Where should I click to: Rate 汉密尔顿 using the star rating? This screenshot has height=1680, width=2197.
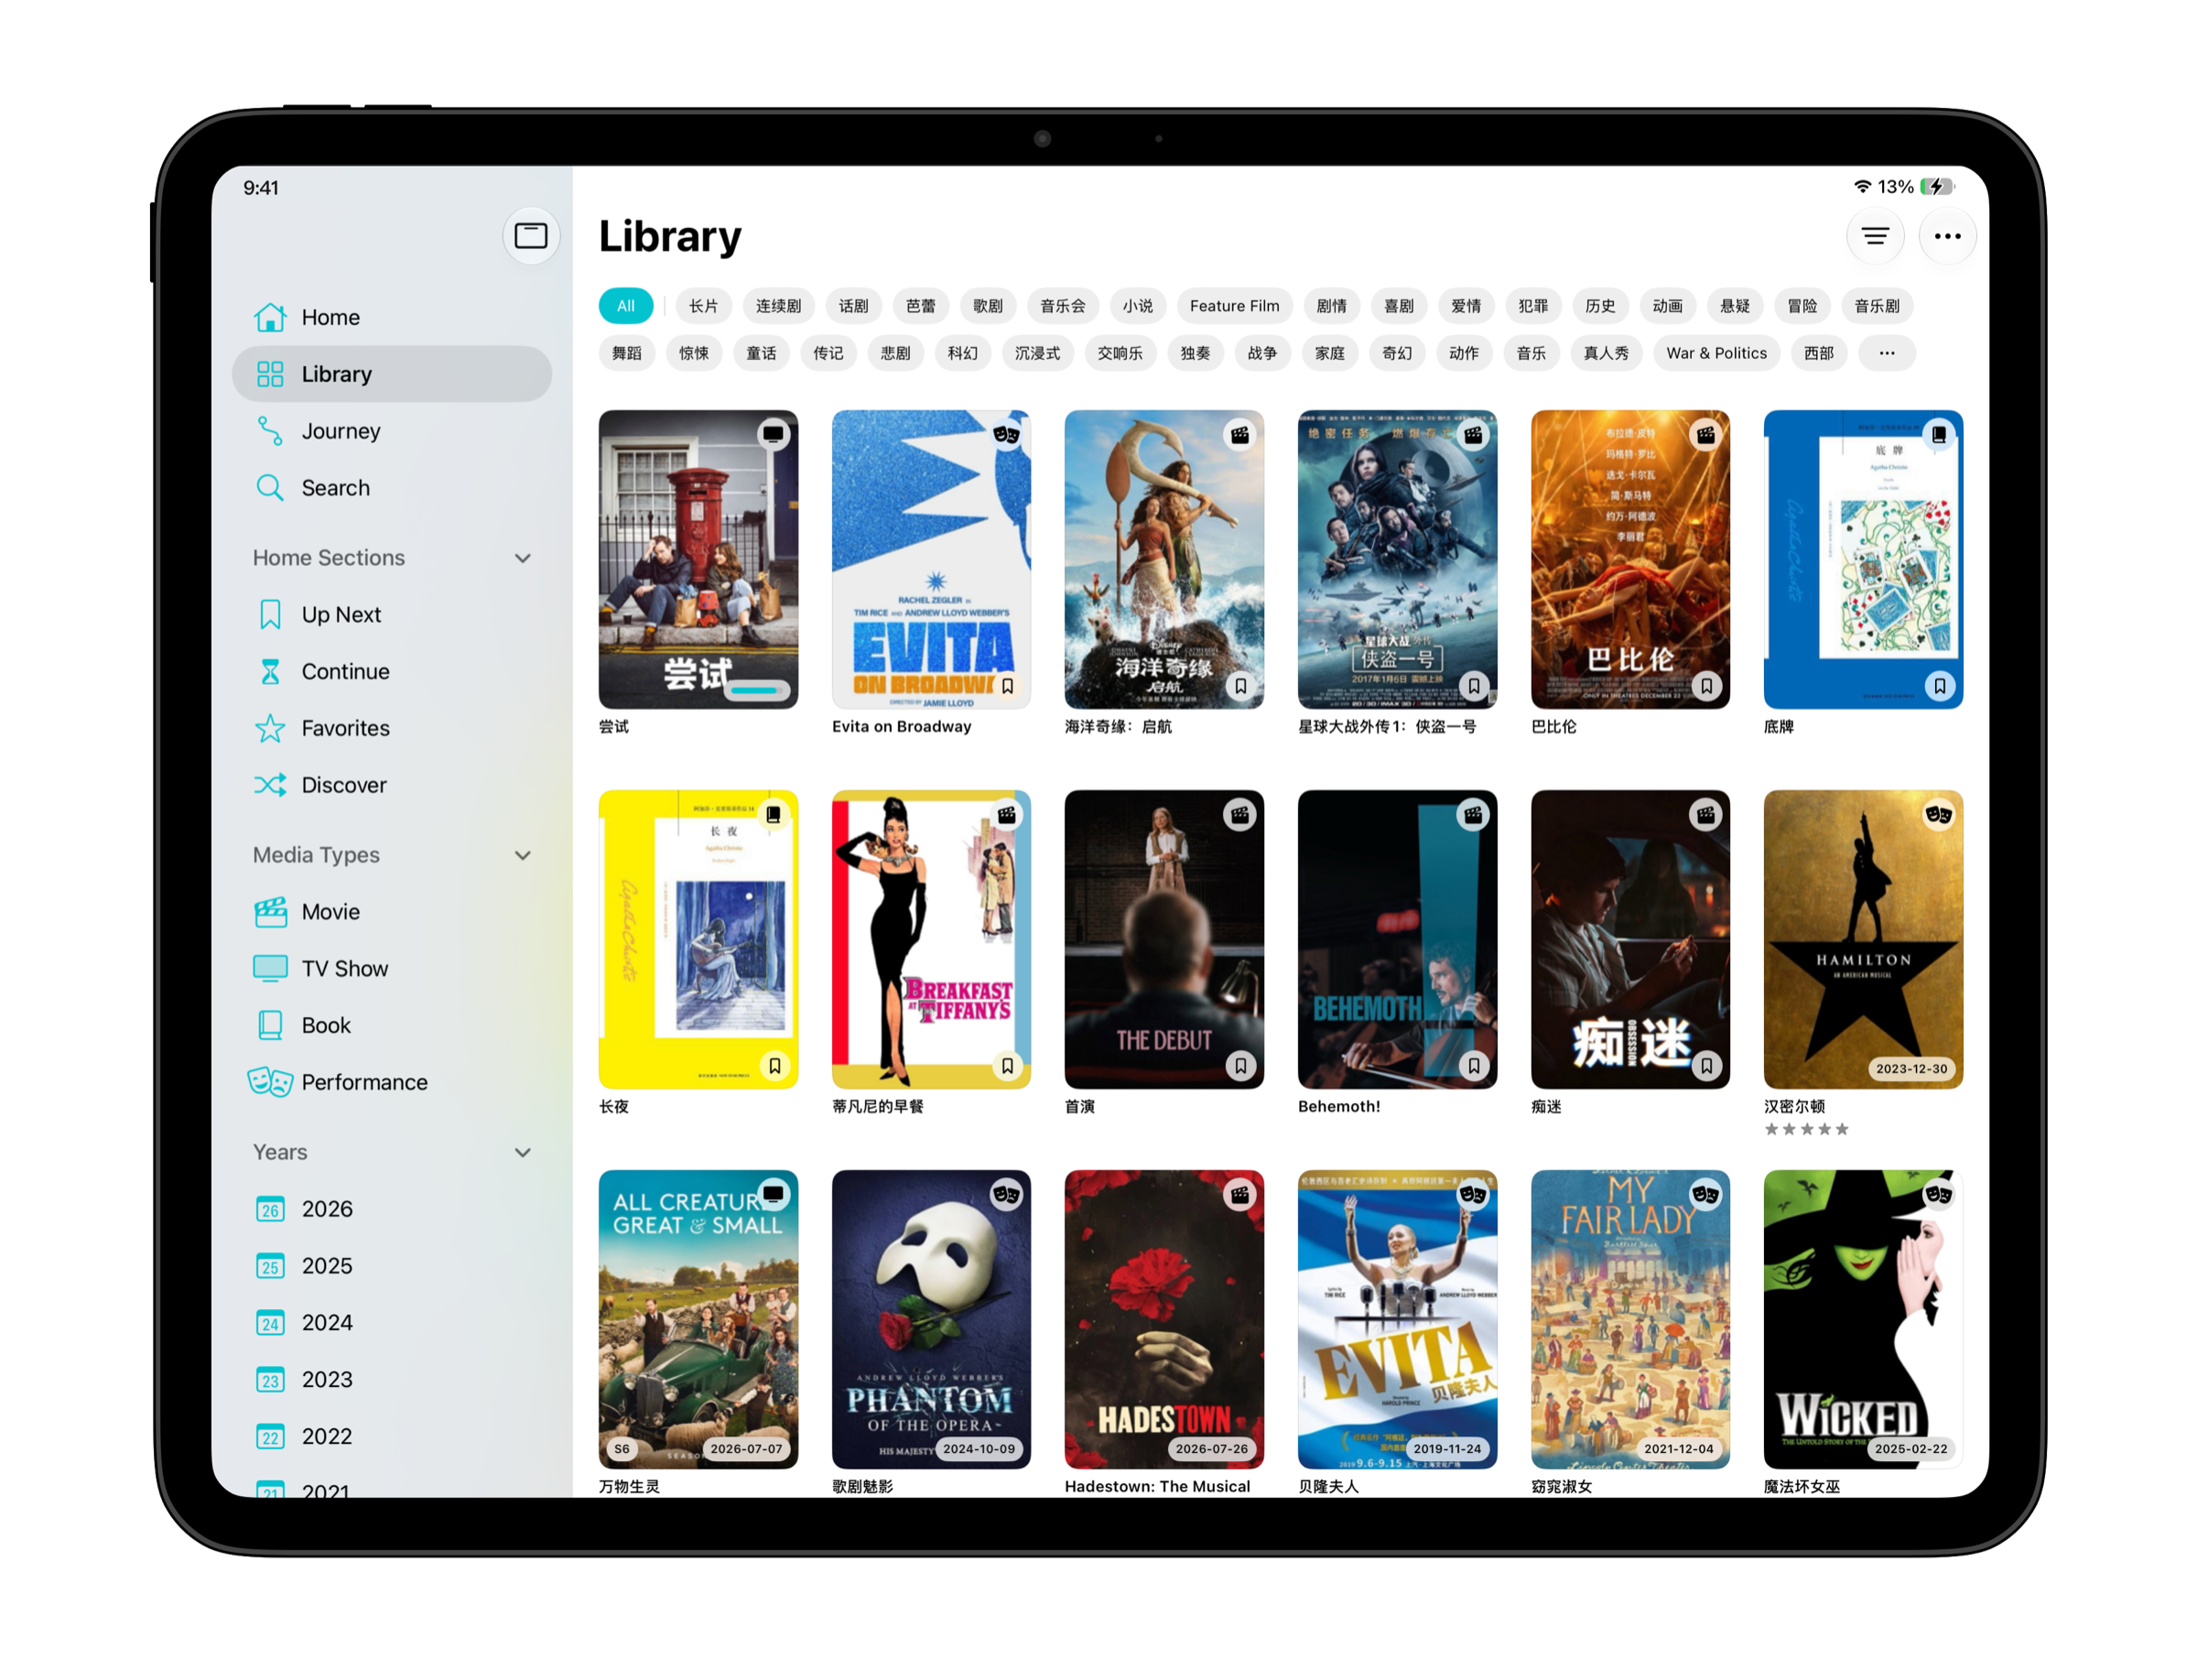click(1806, 1129)
